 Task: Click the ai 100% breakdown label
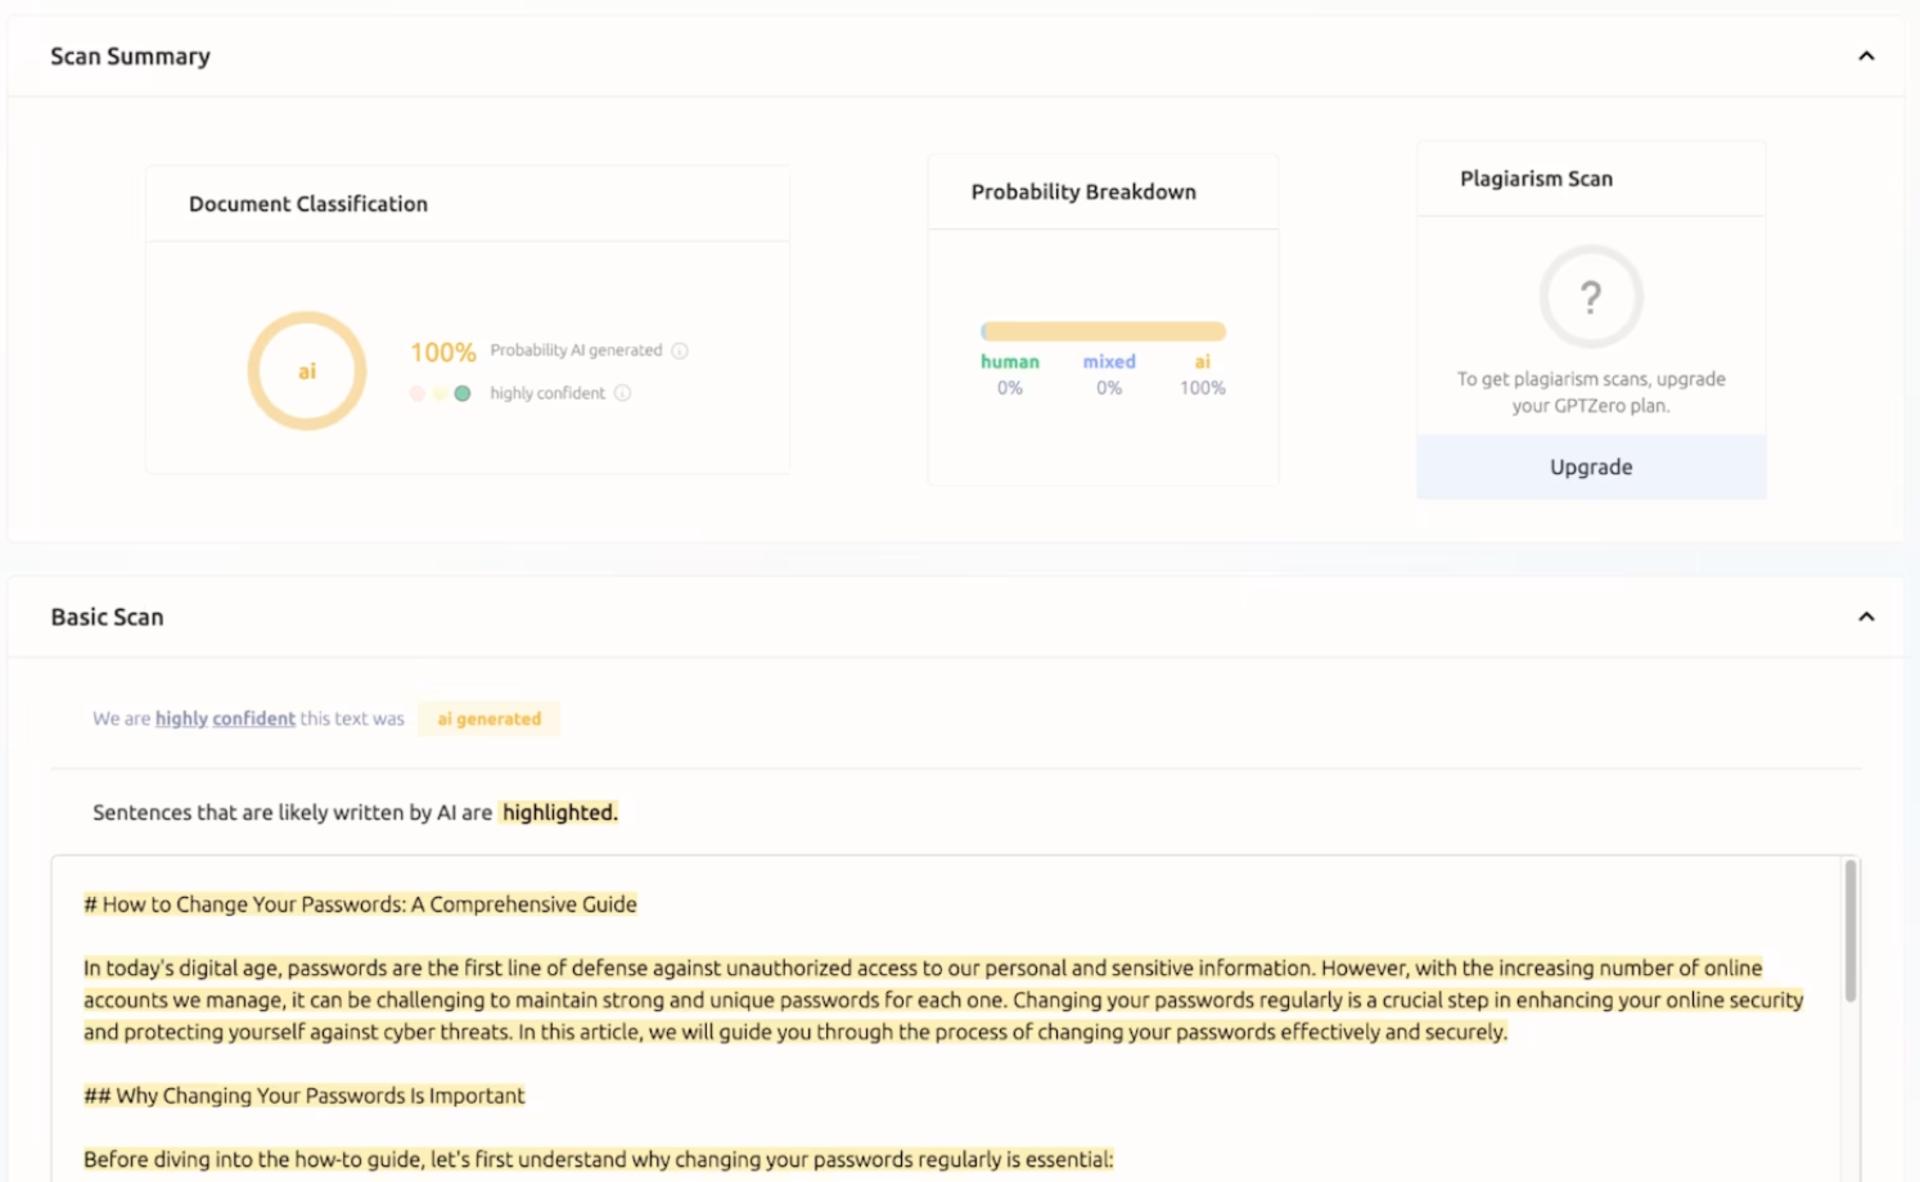click(x=1202, y=375)
